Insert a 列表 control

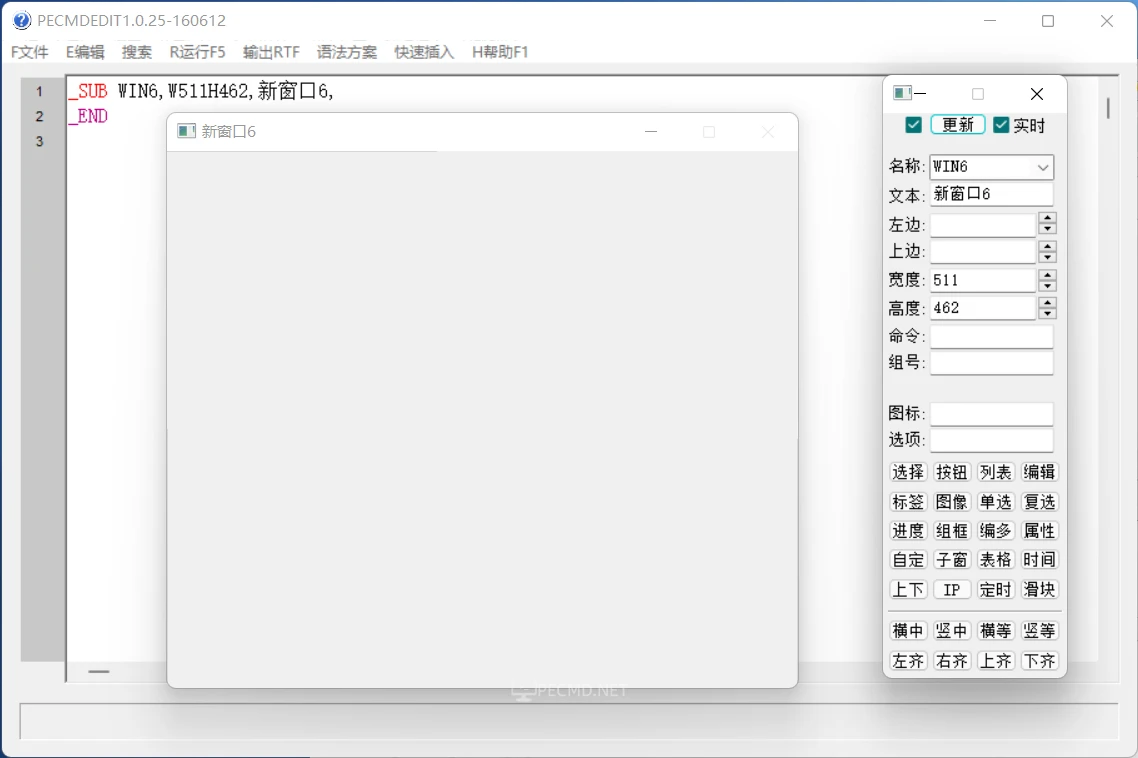pyautogui.click(x=995, y=473)
